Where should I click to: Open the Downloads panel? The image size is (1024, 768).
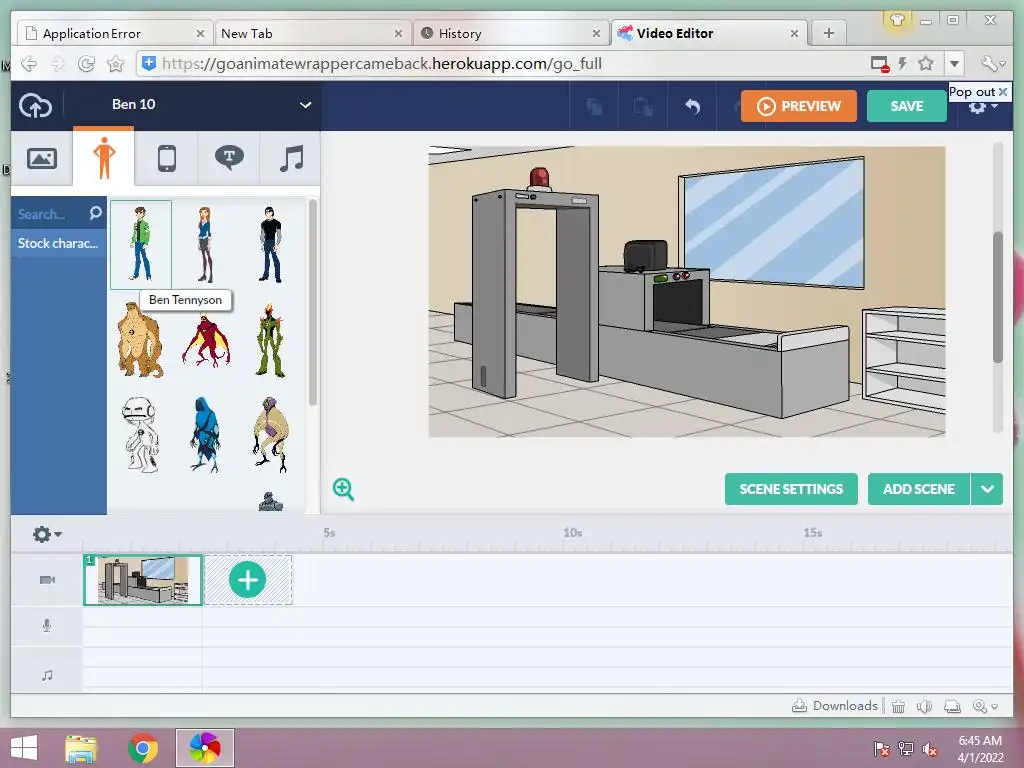tap(835, 706)
